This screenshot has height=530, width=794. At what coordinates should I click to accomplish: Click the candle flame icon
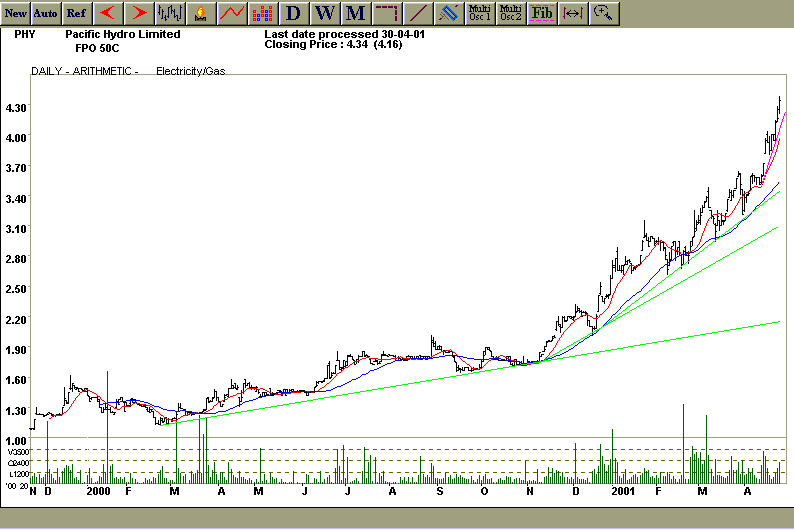(201, 13)
